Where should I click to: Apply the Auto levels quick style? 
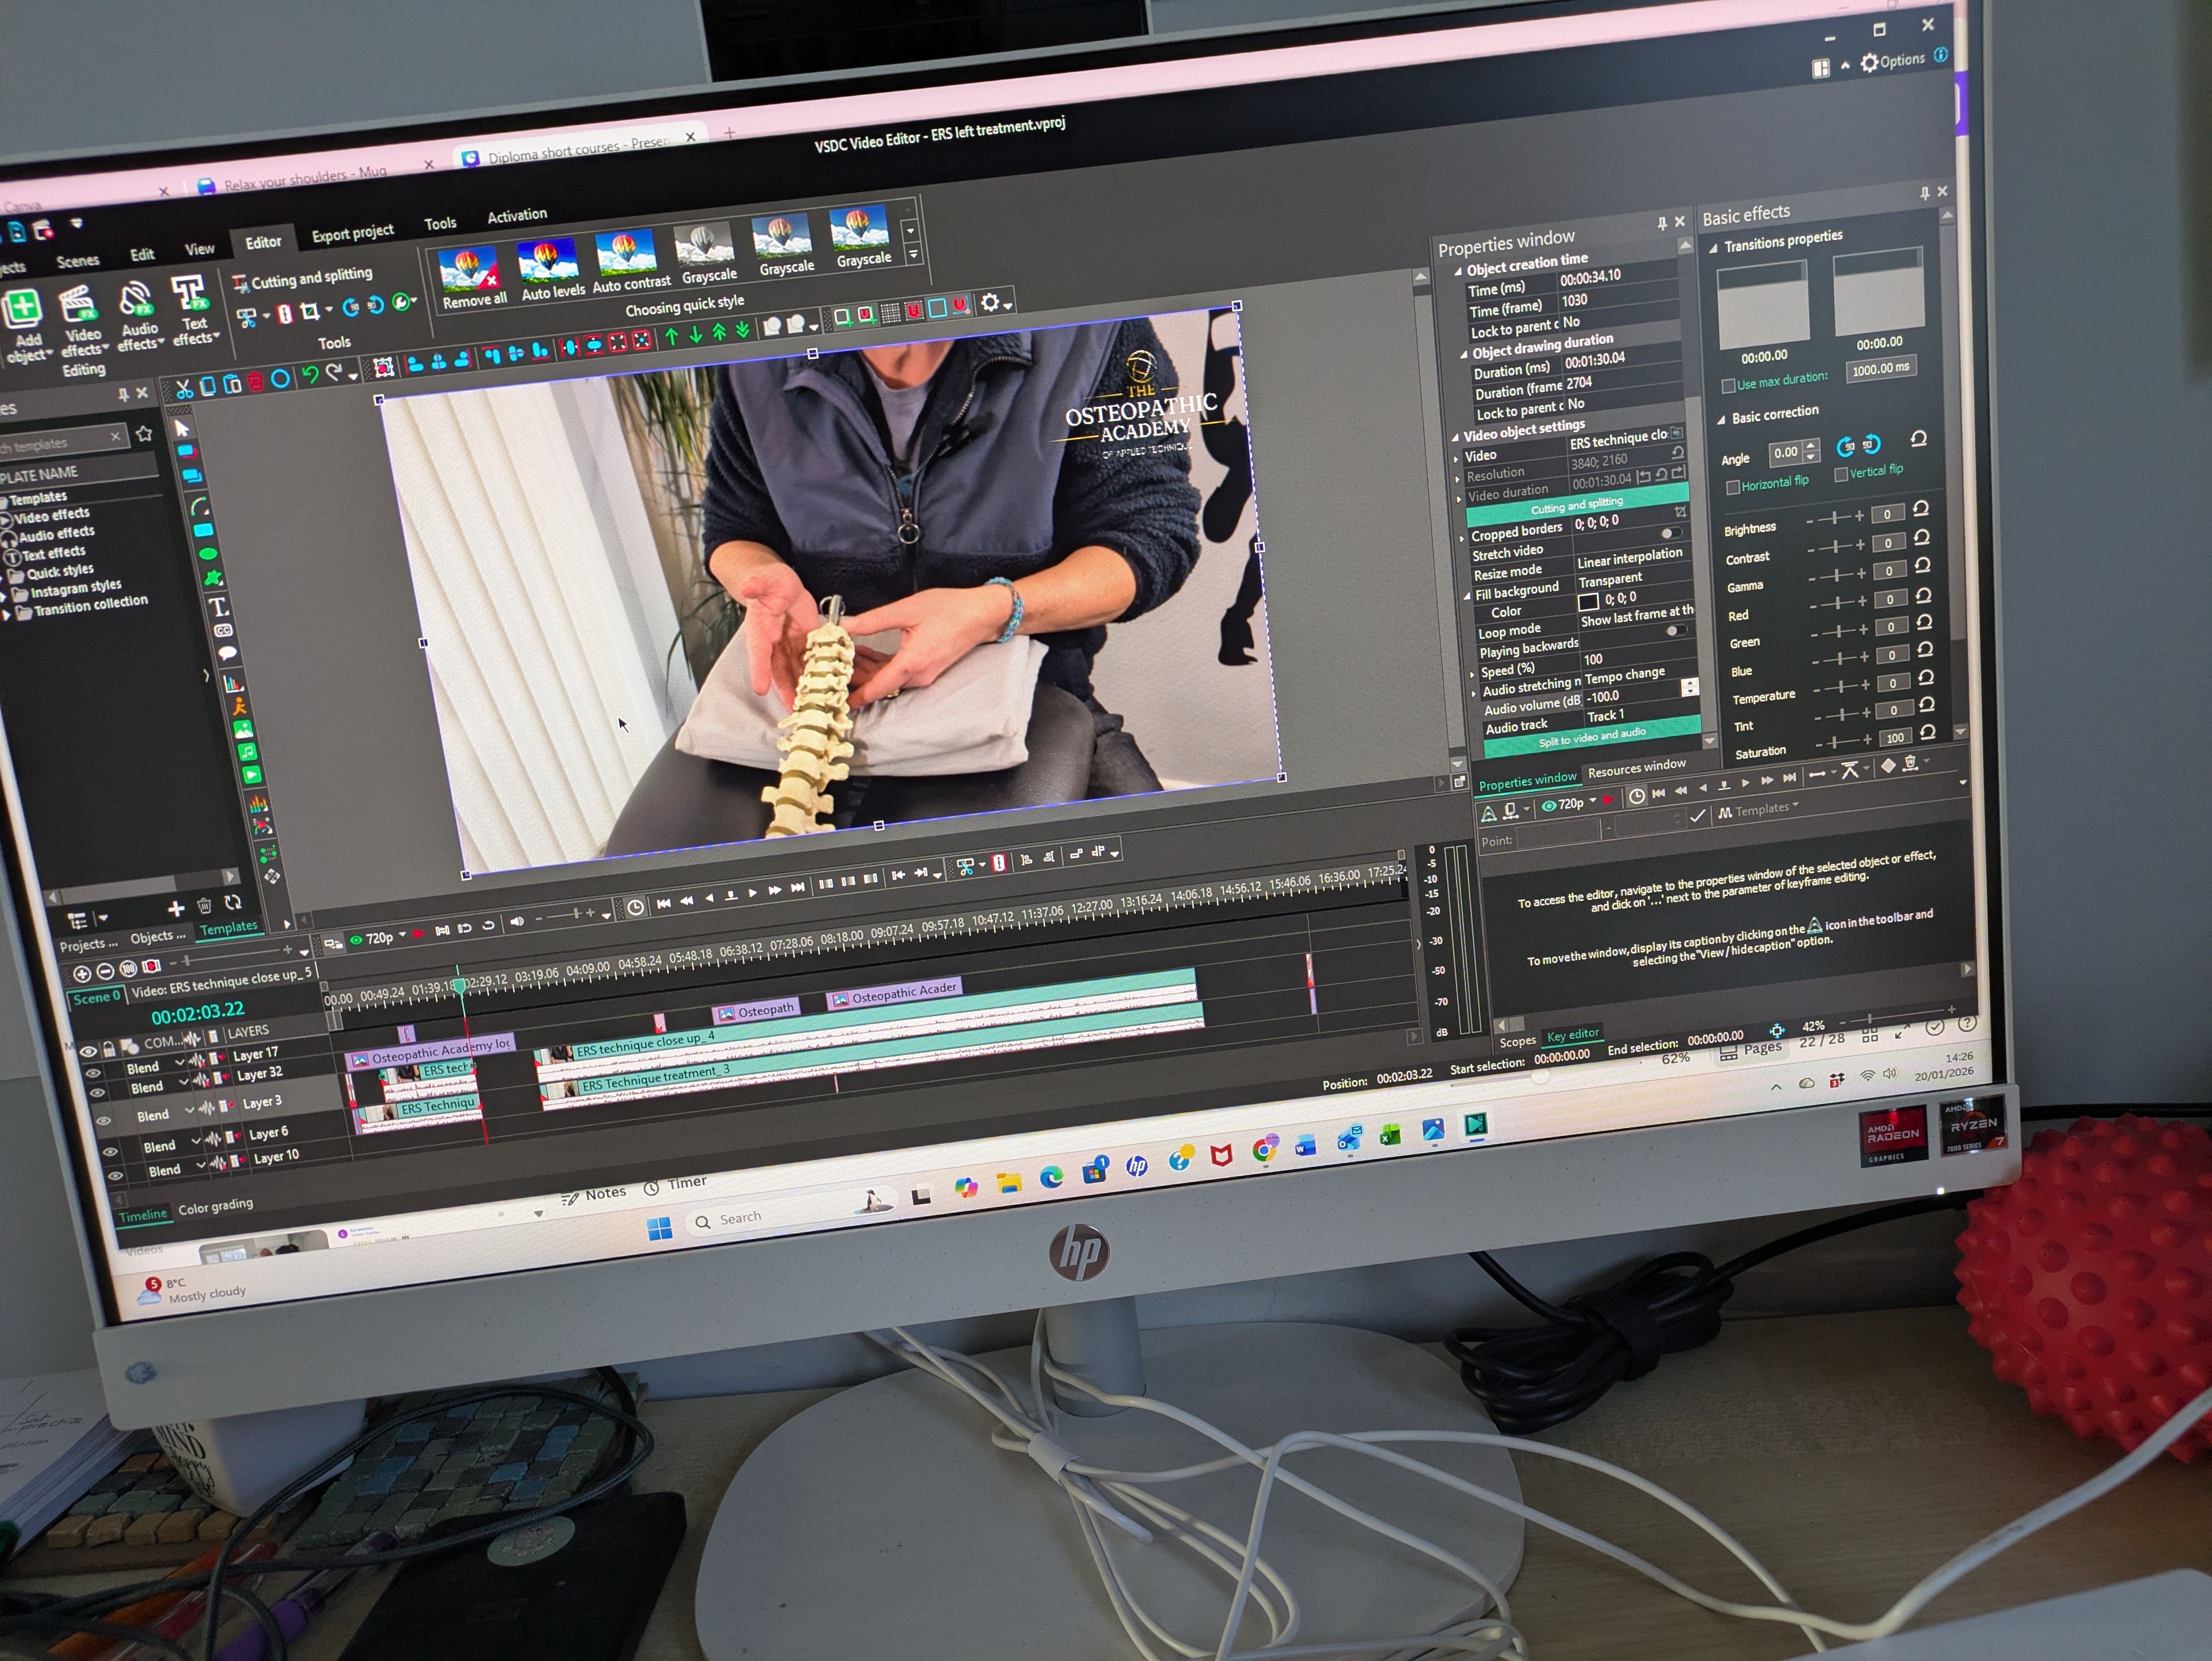548,262
